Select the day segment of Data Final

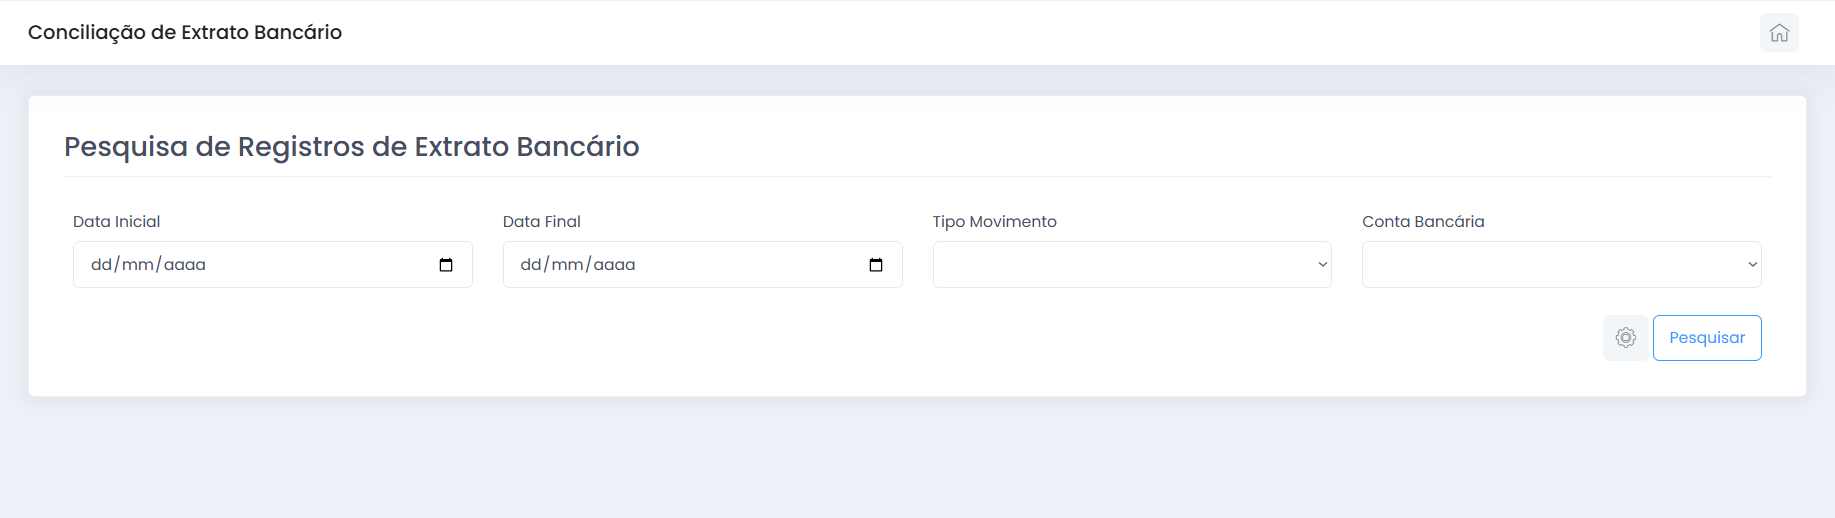[531, 265]
